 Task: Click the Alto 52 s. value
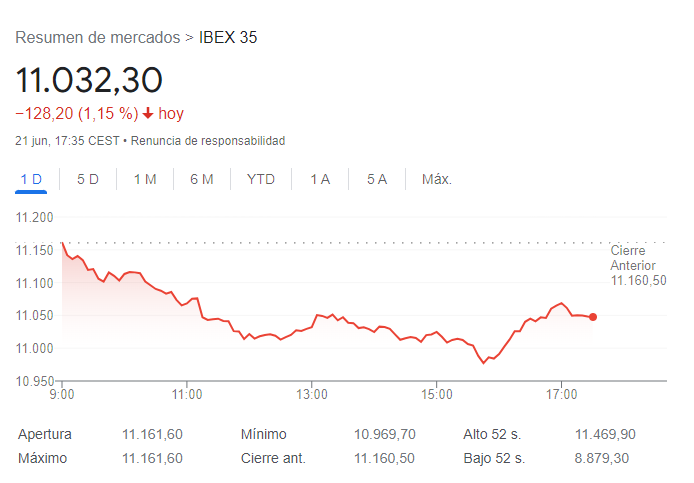[x=604, y=434]
